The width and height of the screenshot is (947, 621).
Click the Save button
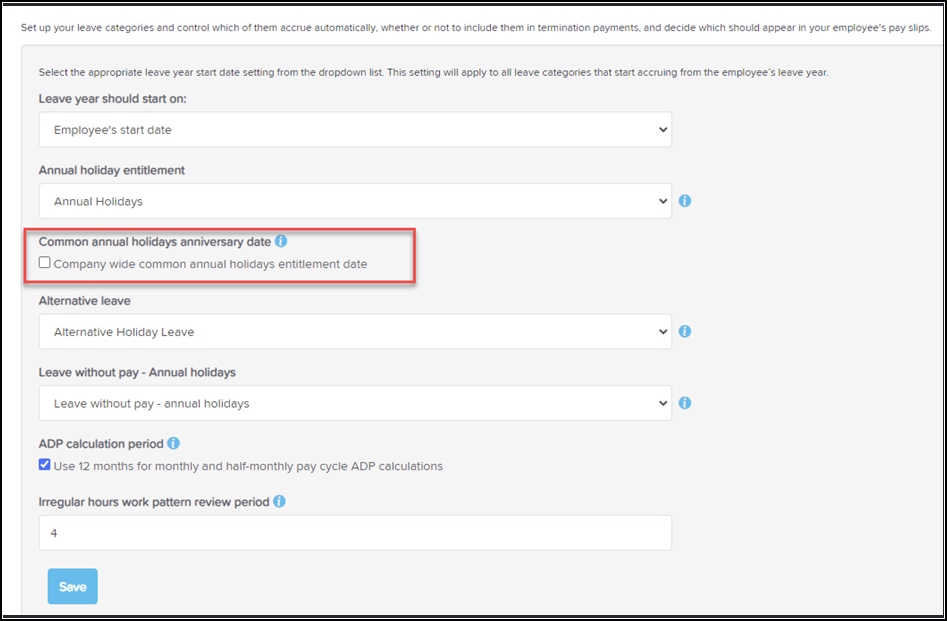[x=72, y=587]
